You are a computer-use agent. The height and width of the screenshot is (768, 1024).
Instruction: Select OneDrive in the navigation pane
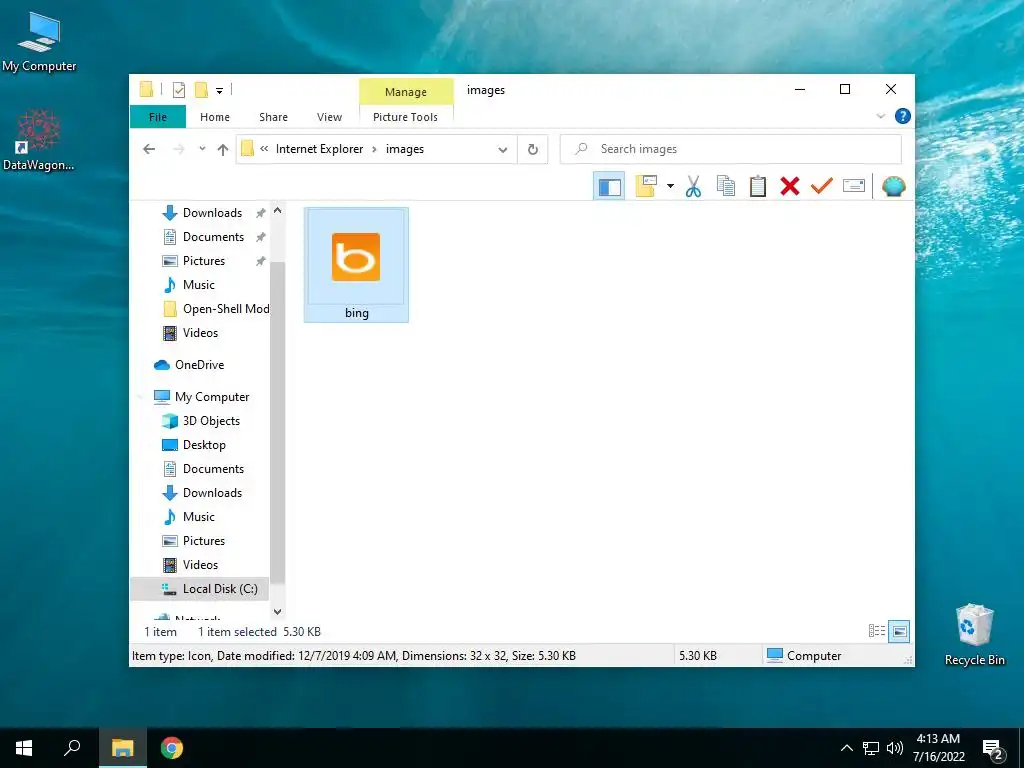pos(199,365)
